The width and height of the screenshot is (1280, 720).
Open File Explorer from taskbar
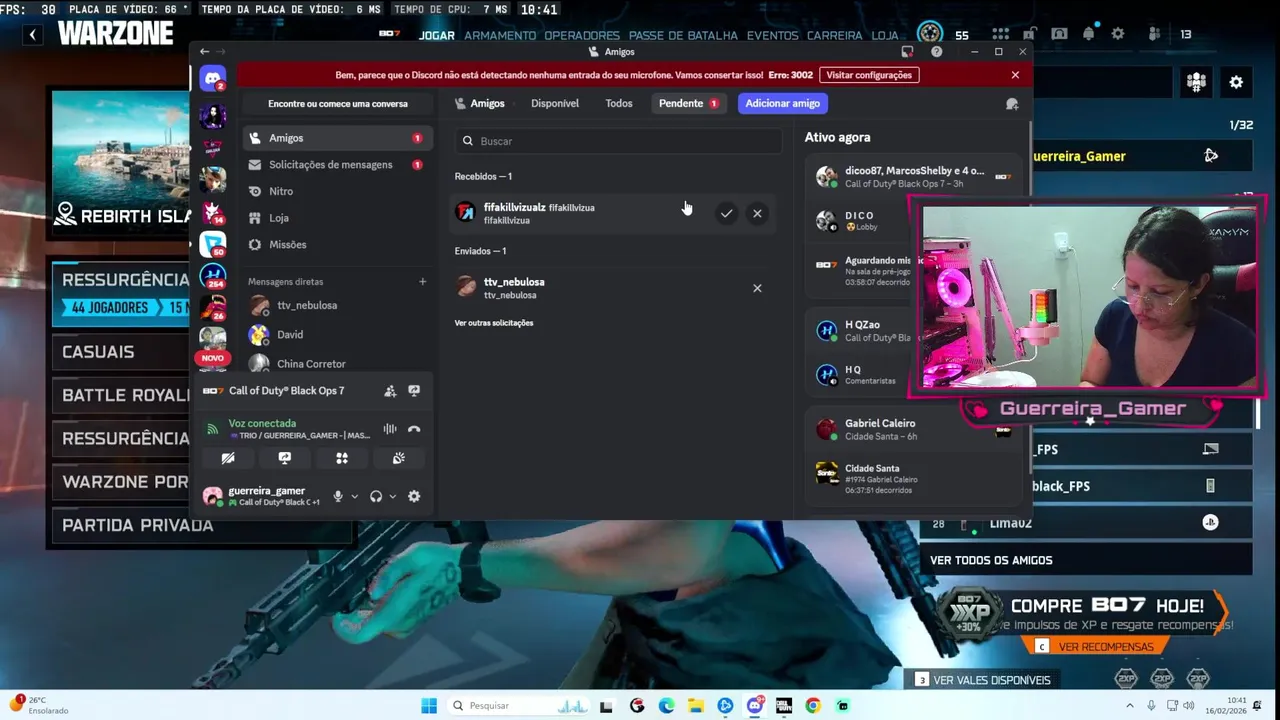coord(695,706)
